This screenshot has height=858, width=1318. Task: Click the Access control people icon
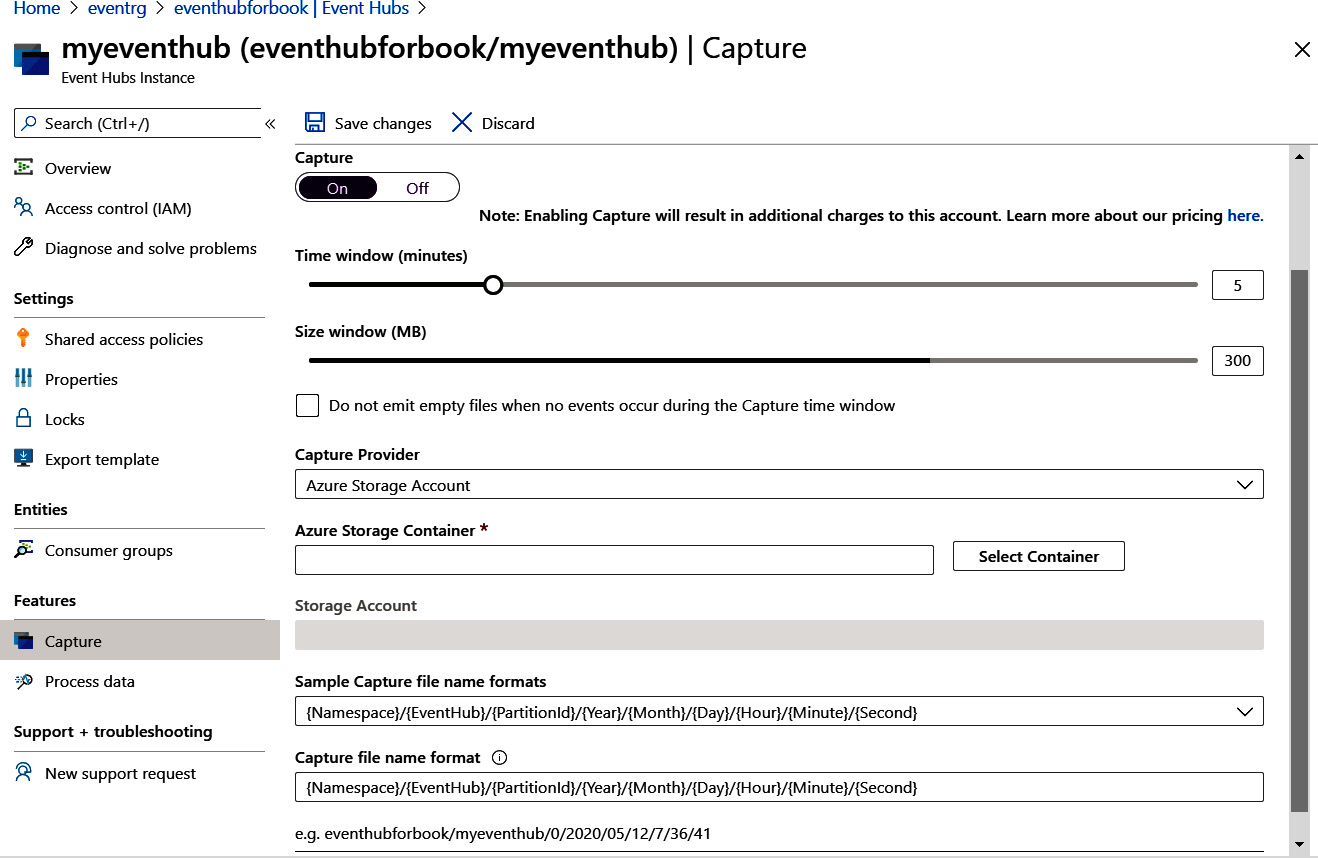(24, 207)
